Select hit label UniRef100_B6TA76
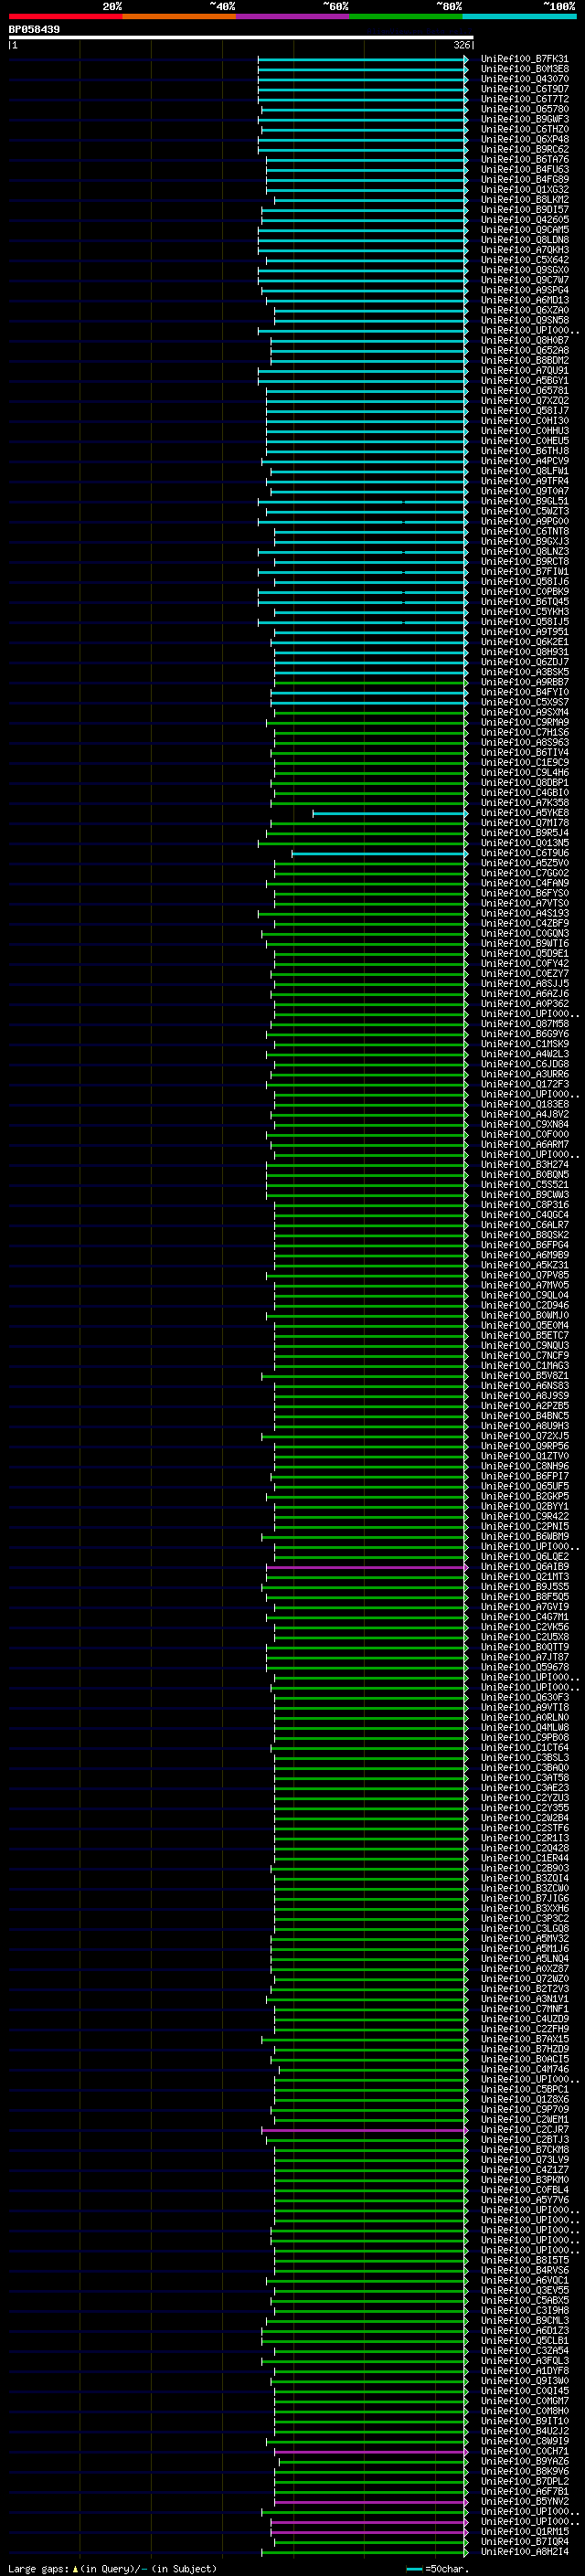The width and height of the screenshot is (585, 2576). tap(525, 160)
